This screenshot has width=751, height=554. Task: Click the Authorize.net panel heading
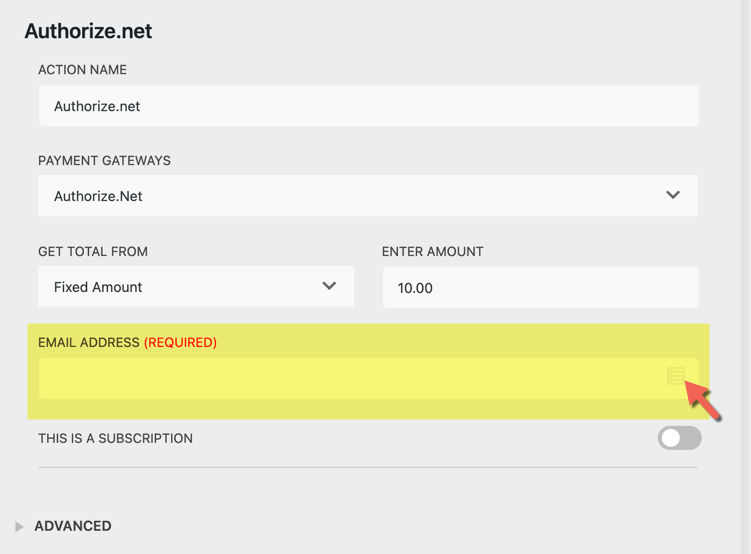(88, 31)
